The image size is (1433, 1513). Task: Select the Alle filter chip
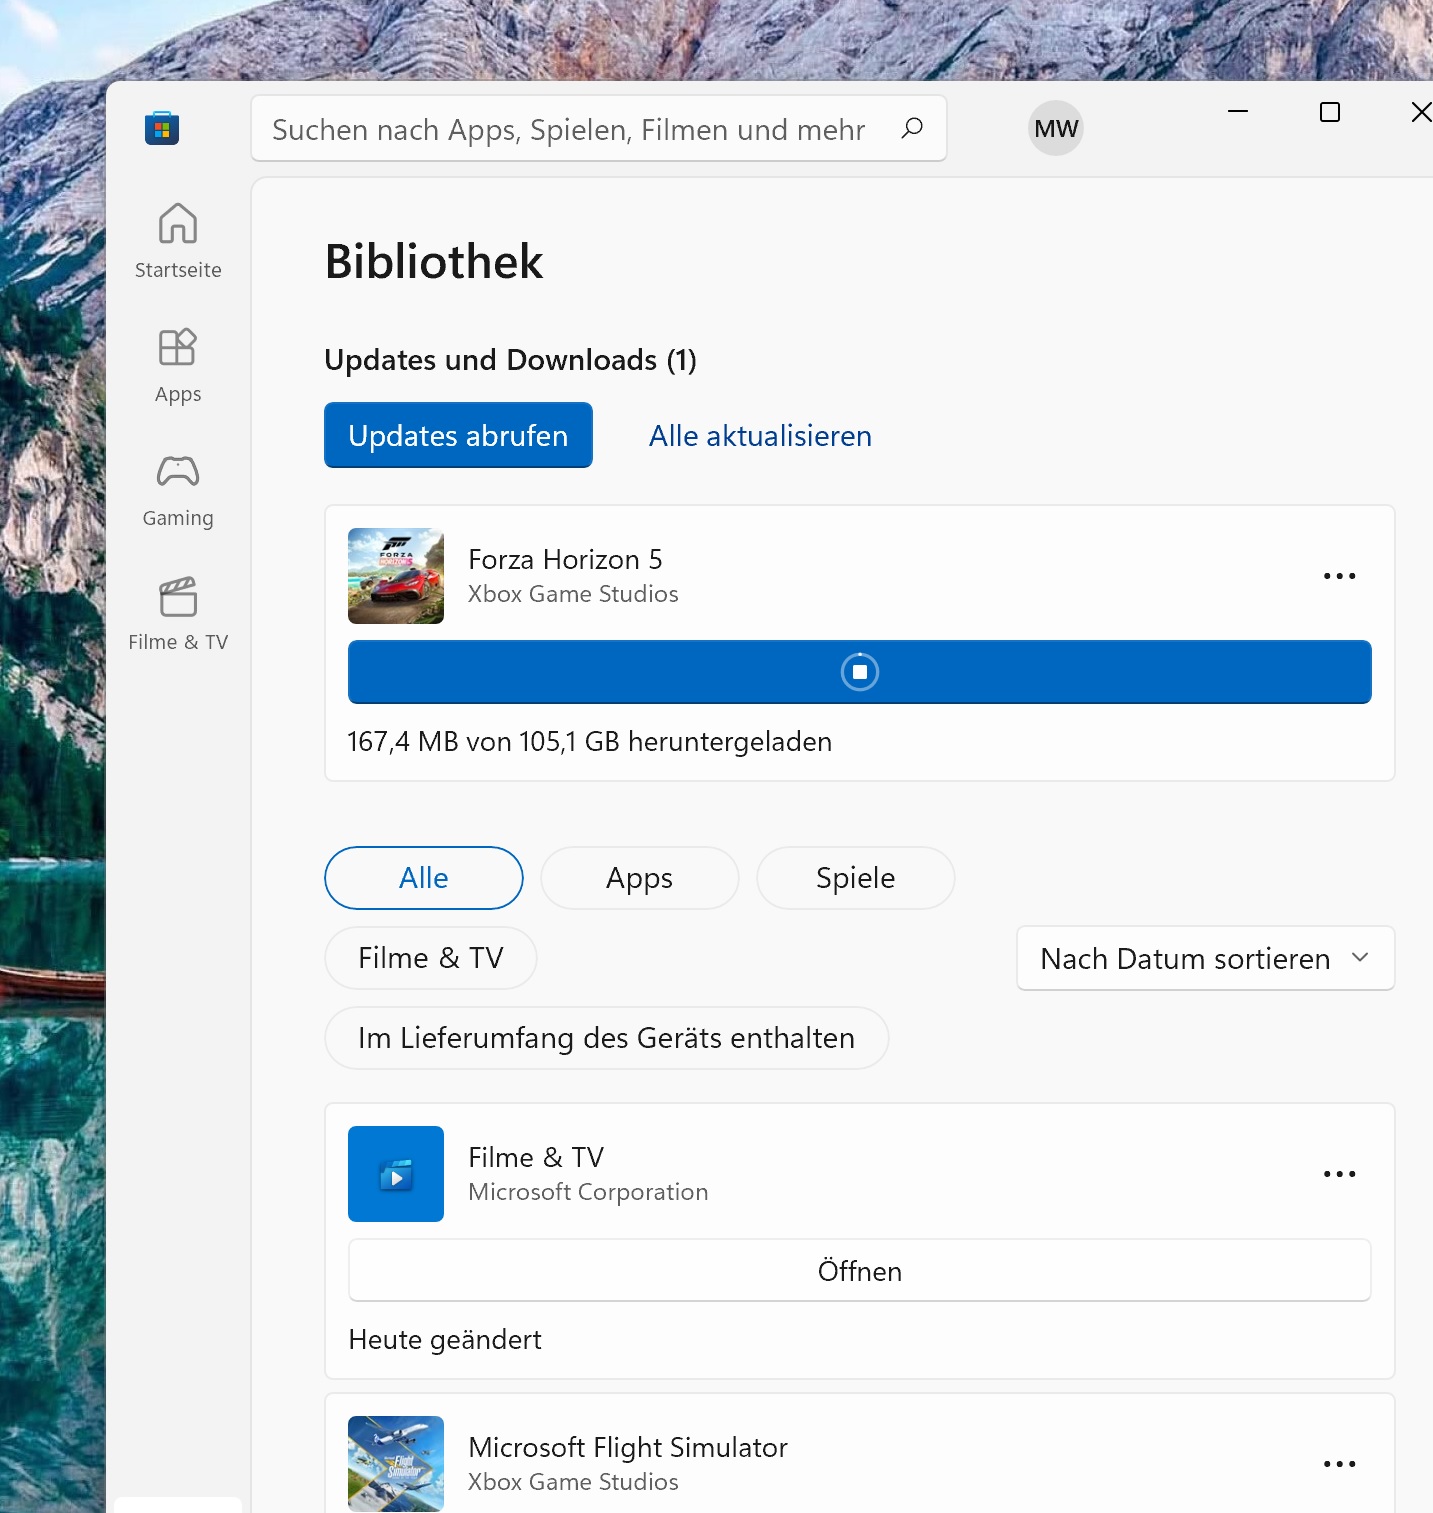tap(424, 878)
